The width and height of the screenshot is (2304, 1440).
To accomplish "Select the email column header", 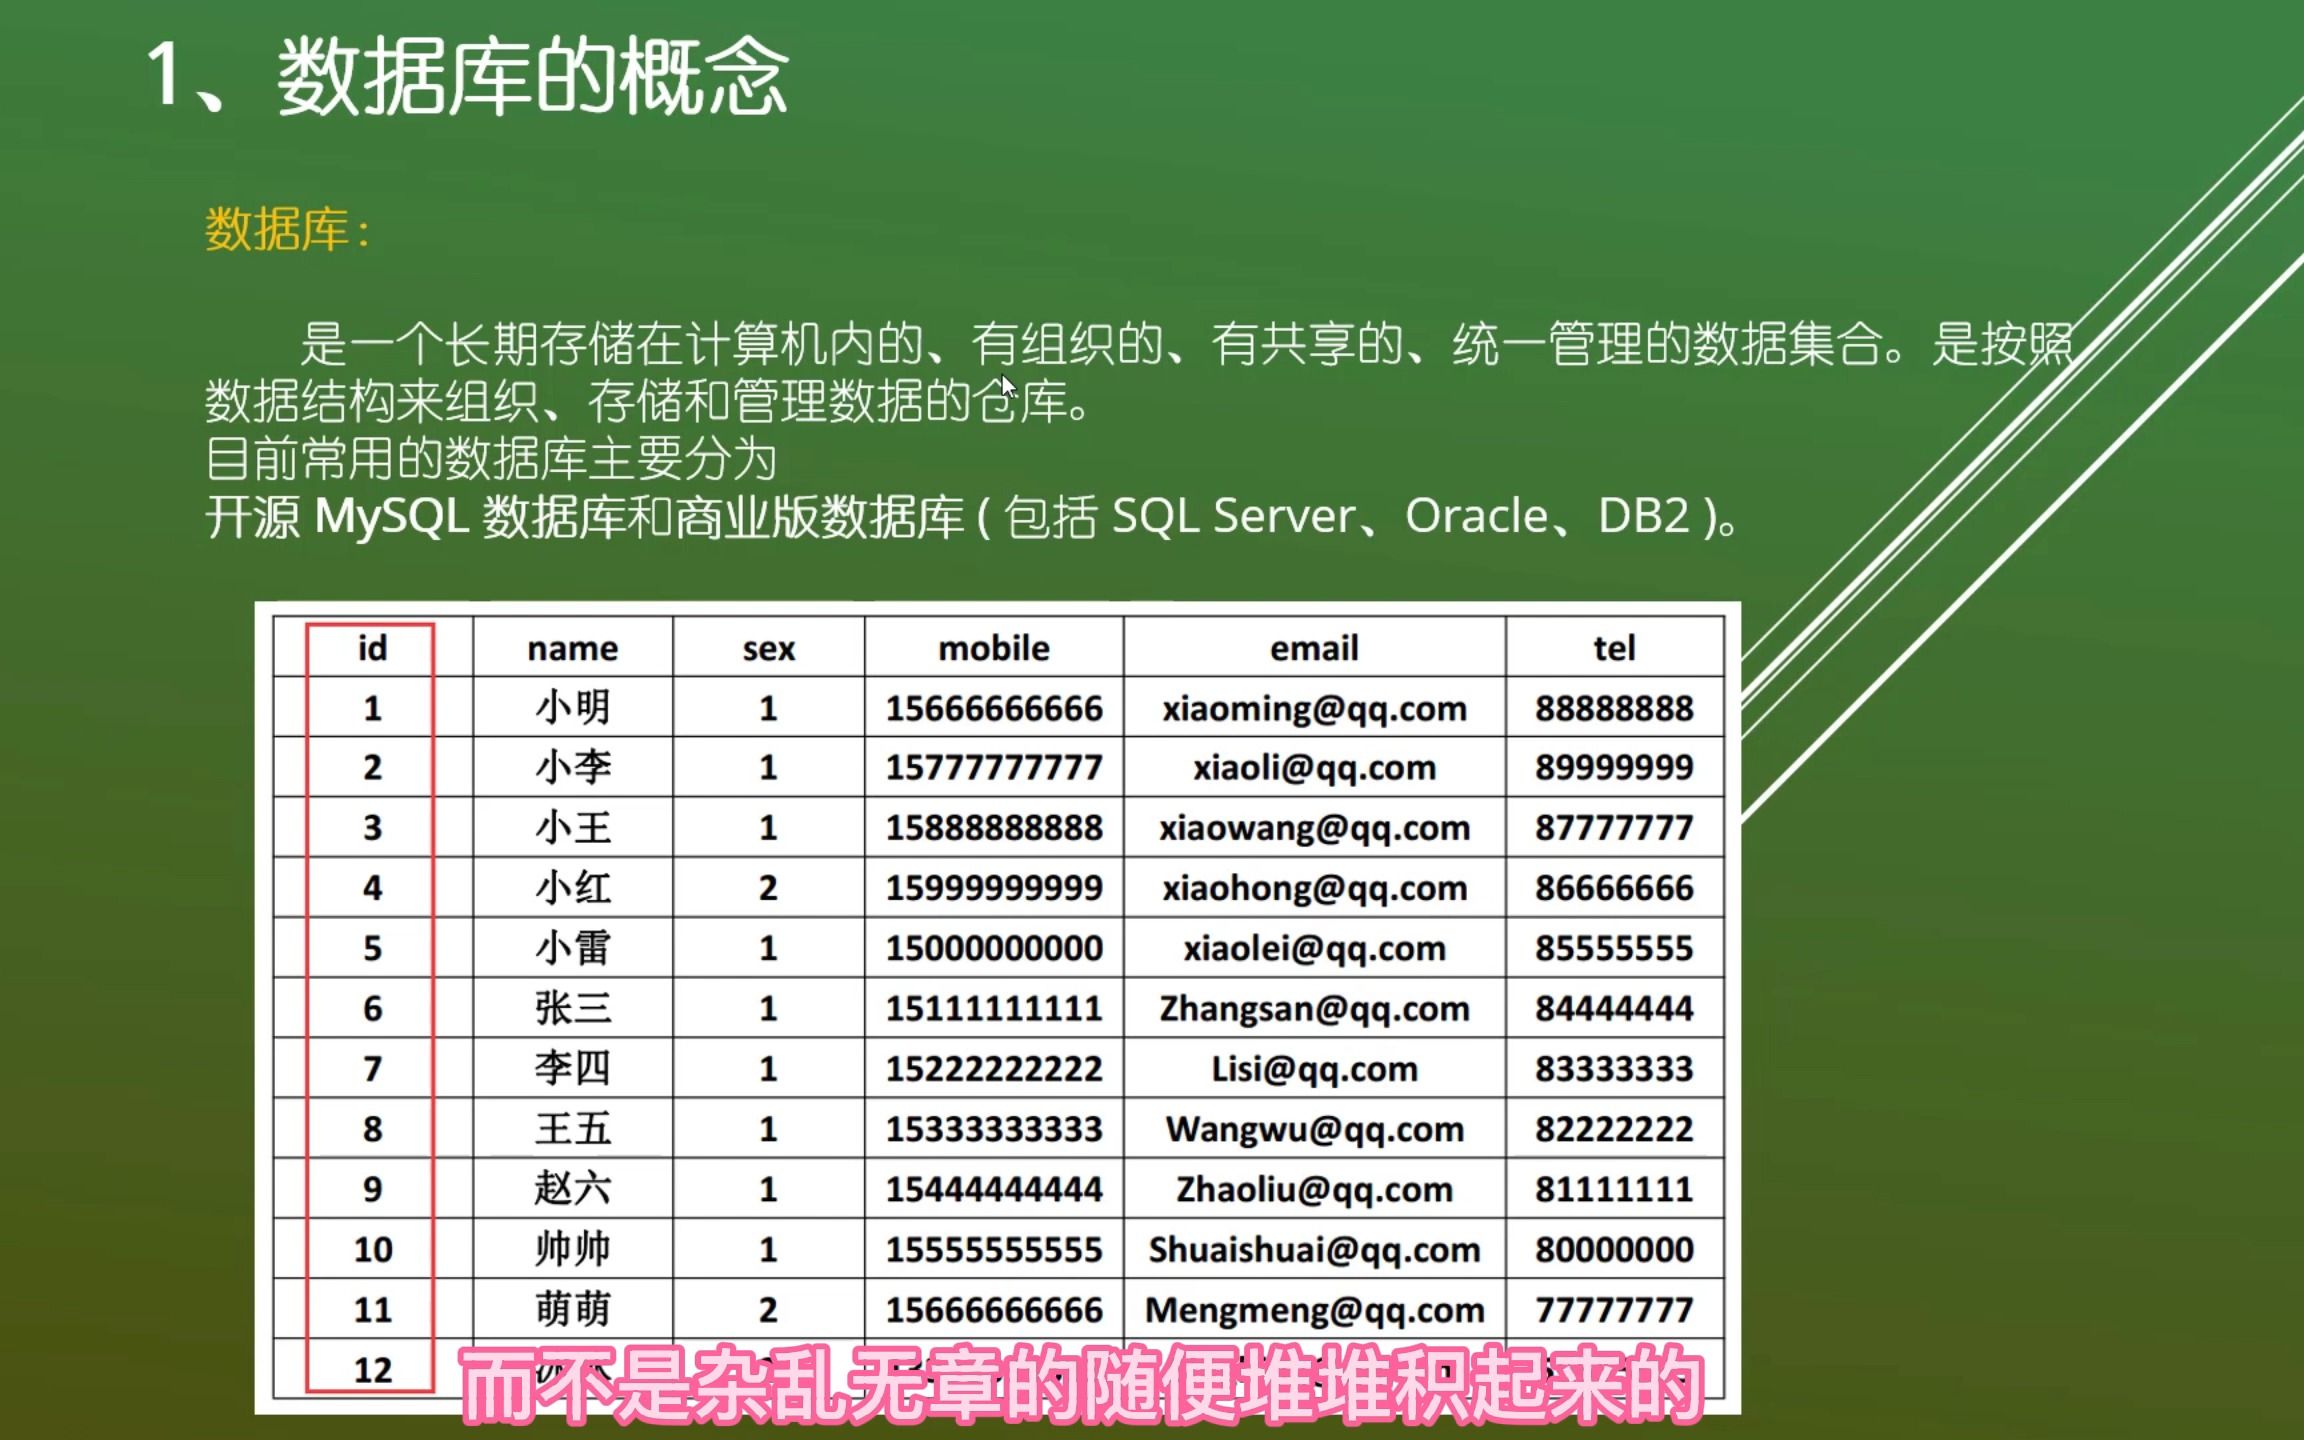I will pos(1312,648).
